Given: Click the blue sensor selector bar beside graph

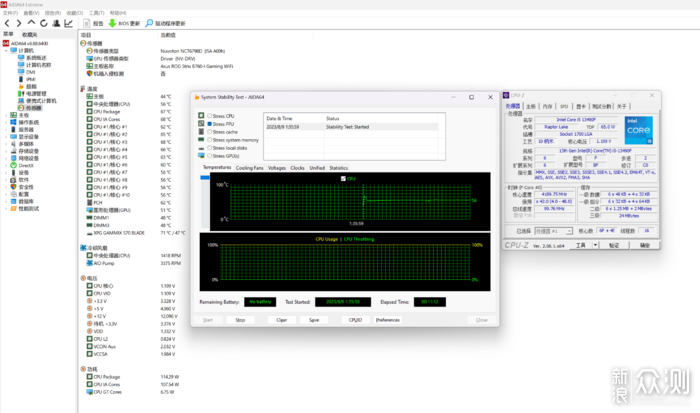Looking at the screenshot, I should [205, 177].
